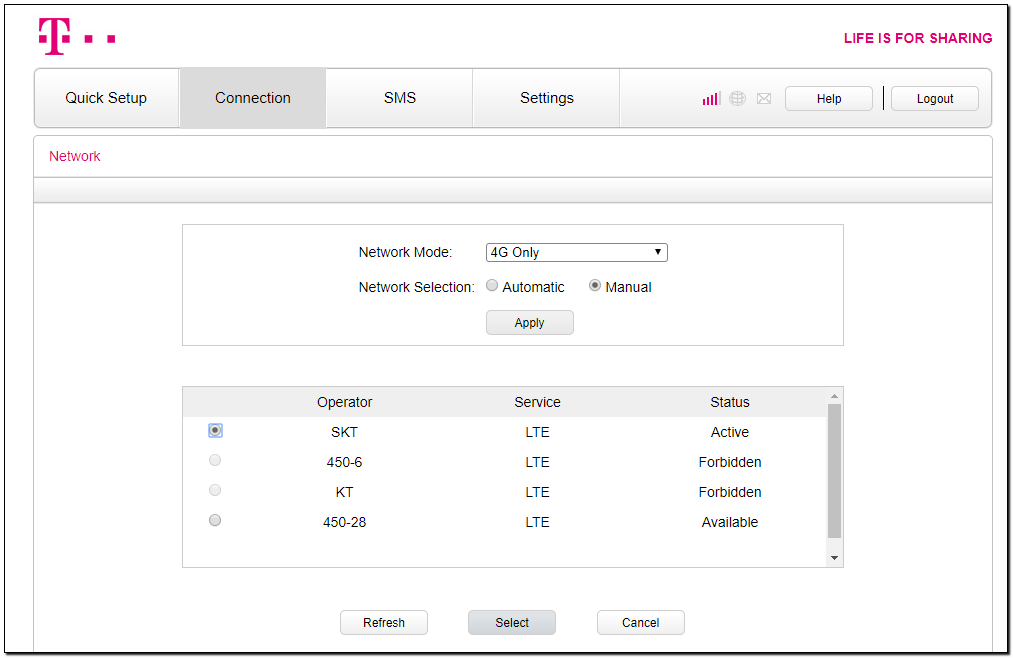Click the SKT operator name

[344, 432]
